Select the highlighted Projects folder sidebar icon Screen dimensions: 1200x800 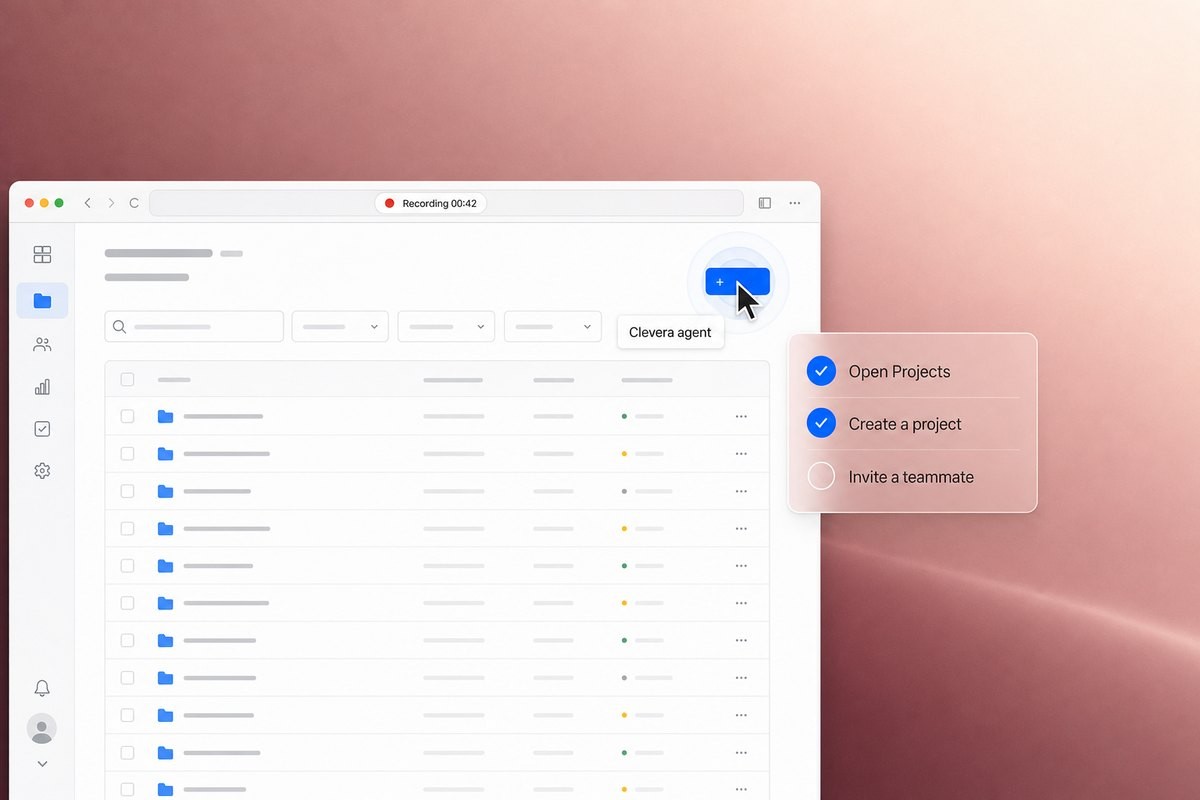pos(42,300)
